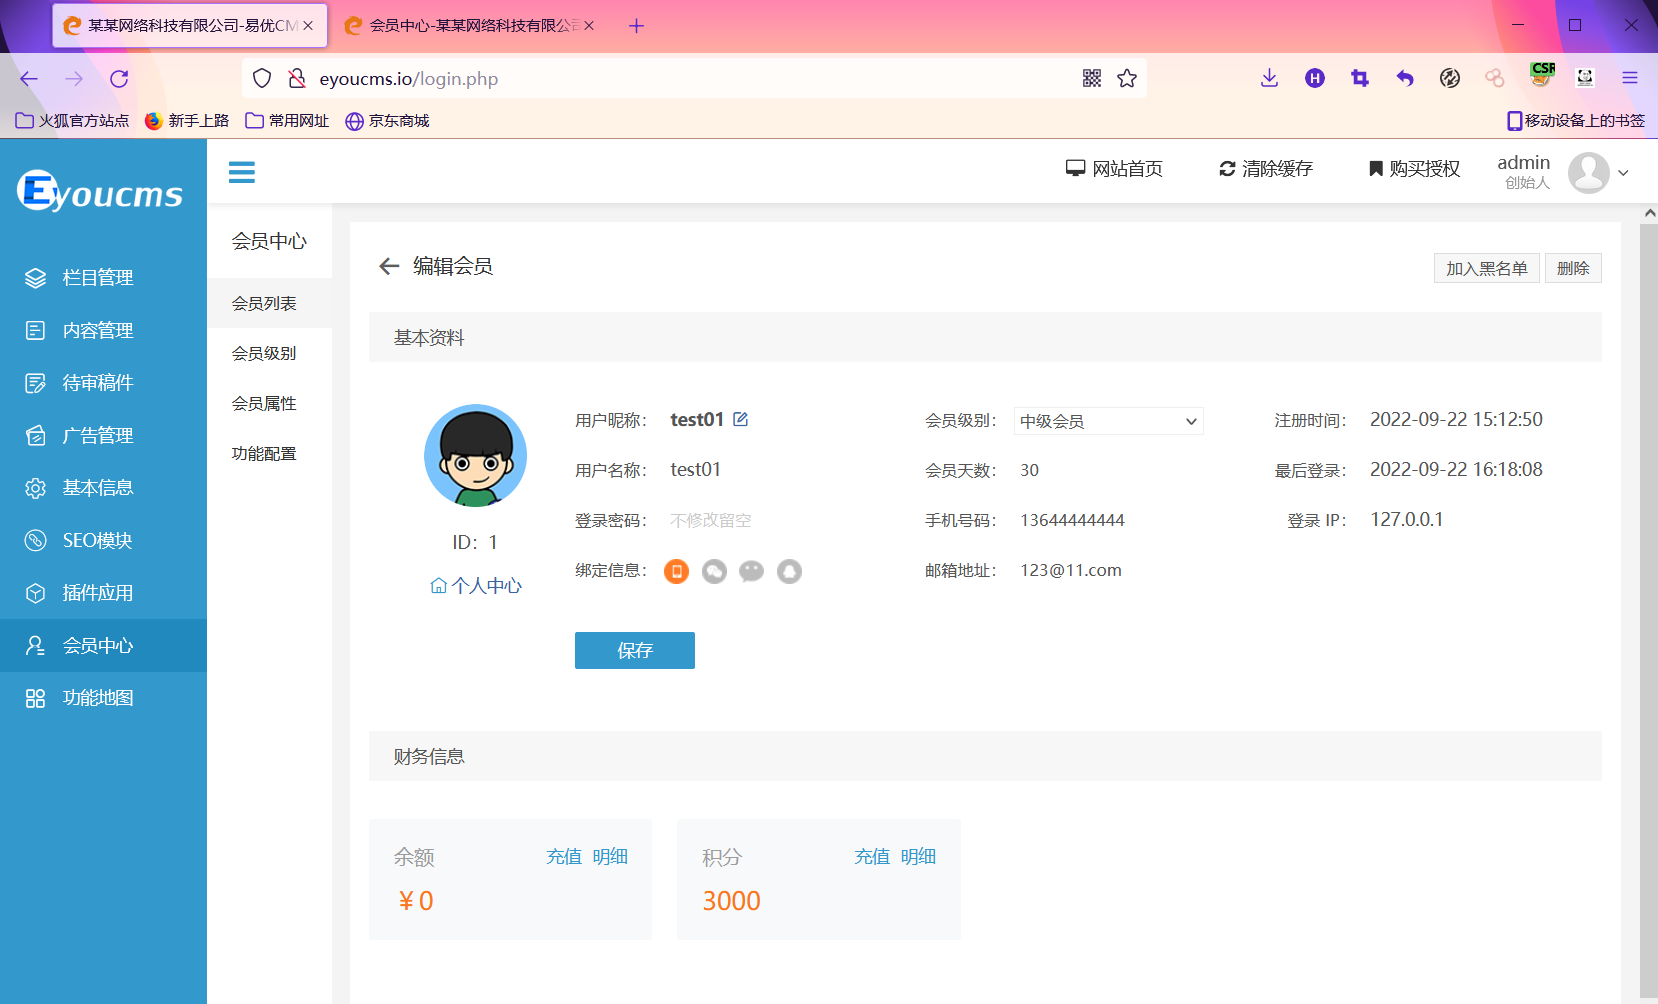Open the browser downloads icon

coord(1269,78)
